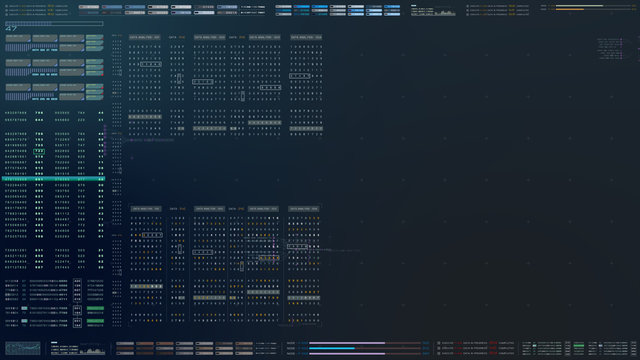Toggle the third checkbox in top-left status rows

tap(7, 14)
